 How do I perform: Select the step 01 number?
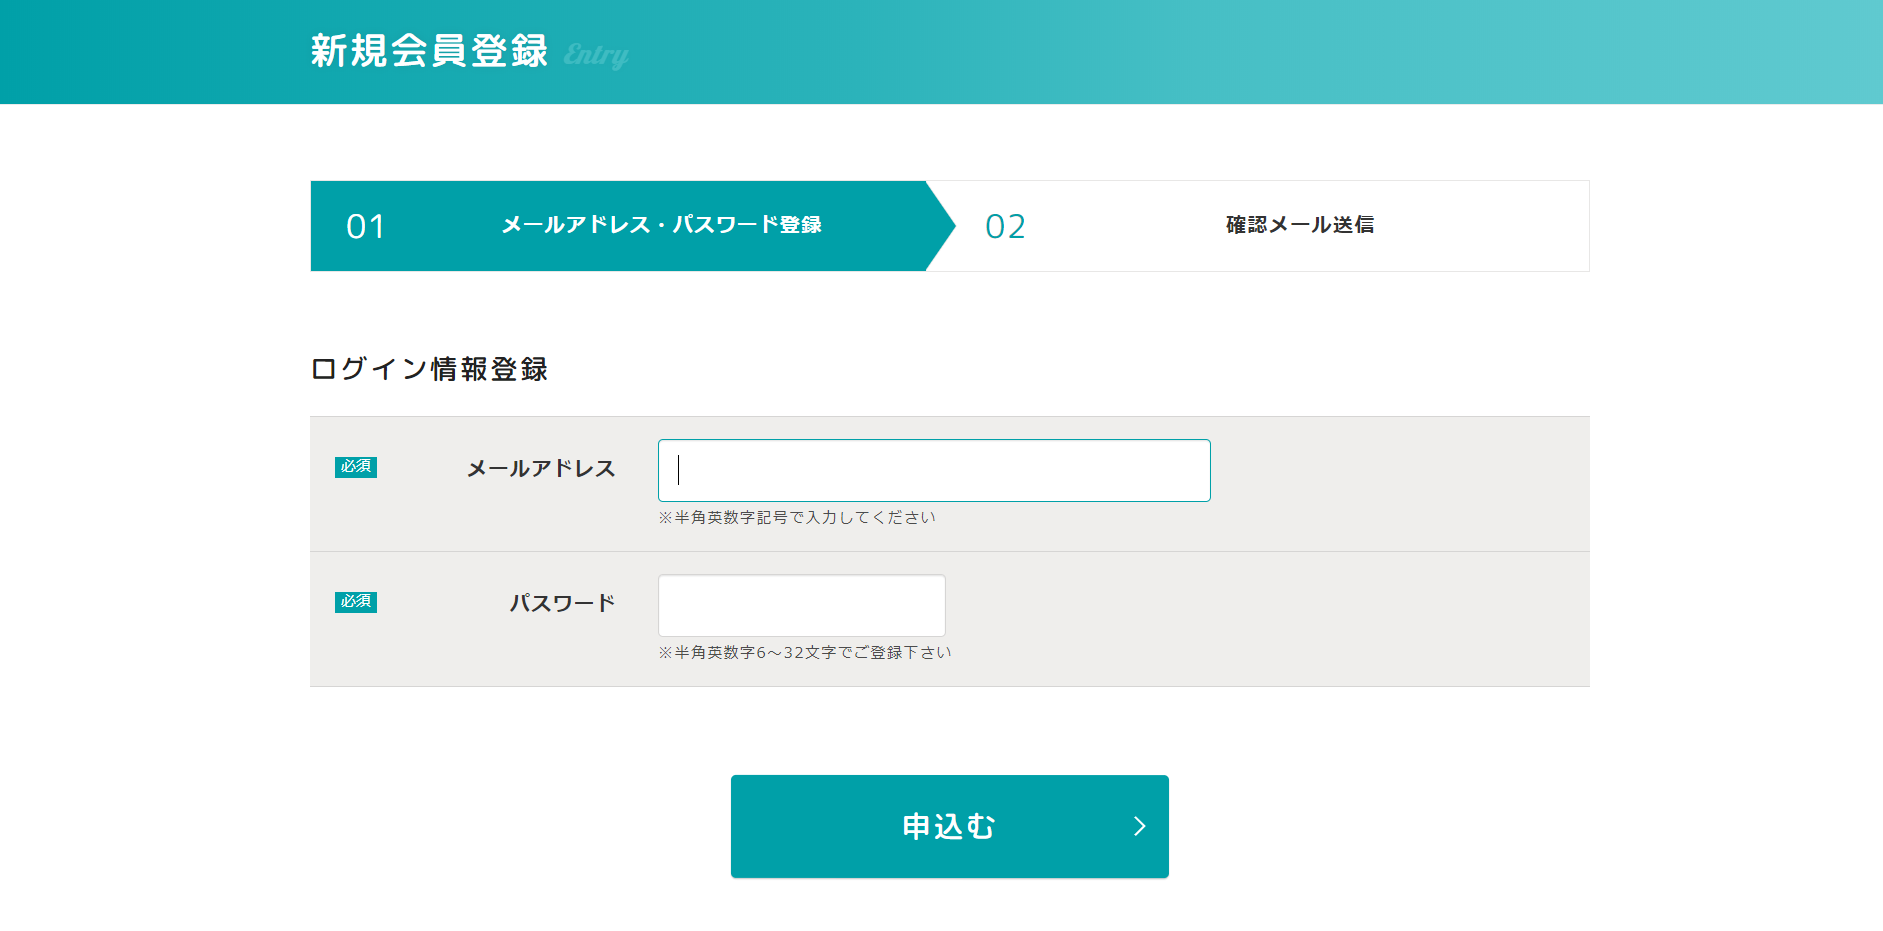click(x=366, y=226)
